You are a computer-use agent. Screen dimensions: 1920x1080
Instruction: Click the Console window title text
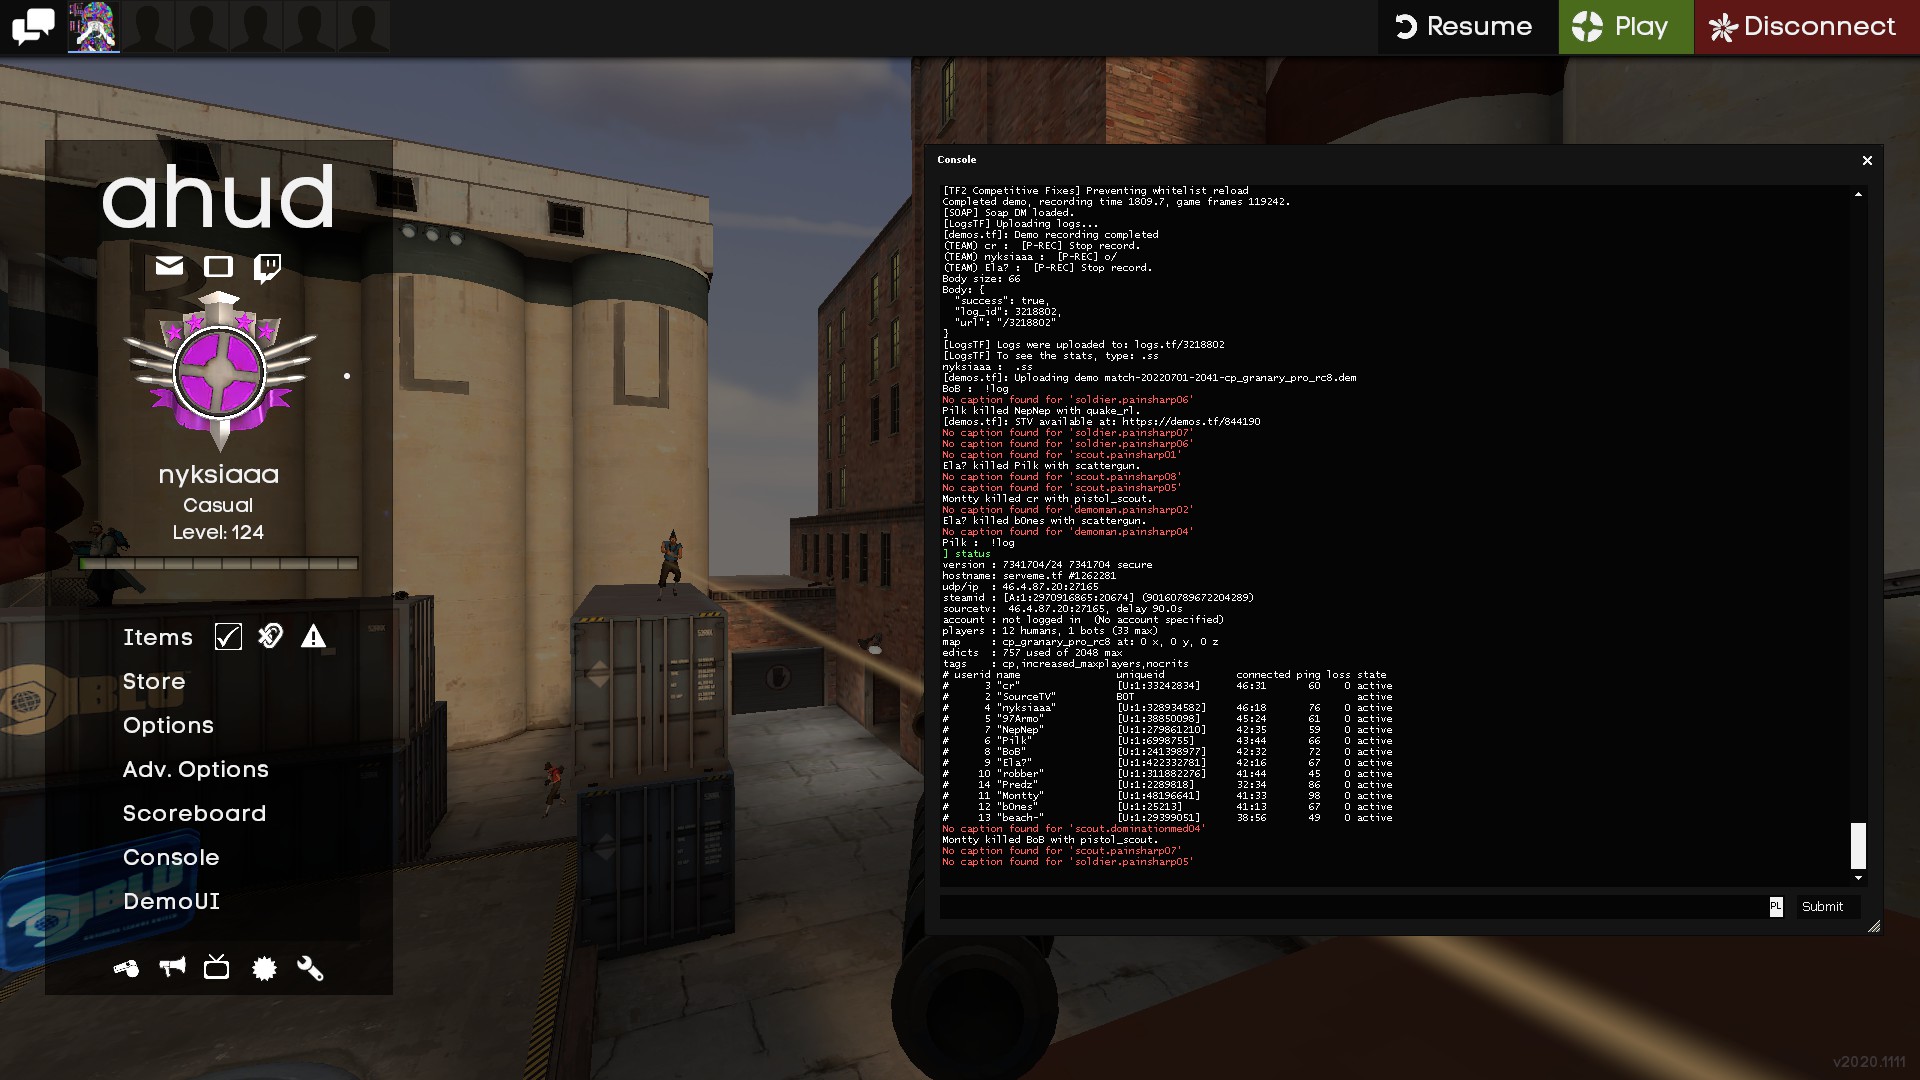(957, 160)
